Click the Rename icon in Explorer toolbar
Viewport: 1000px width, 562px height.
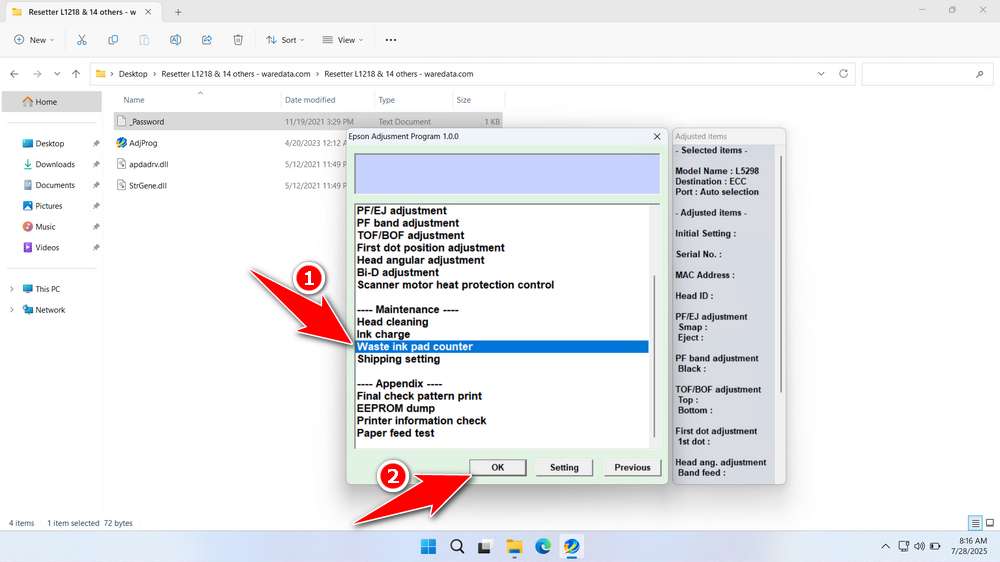pos(175,40)
